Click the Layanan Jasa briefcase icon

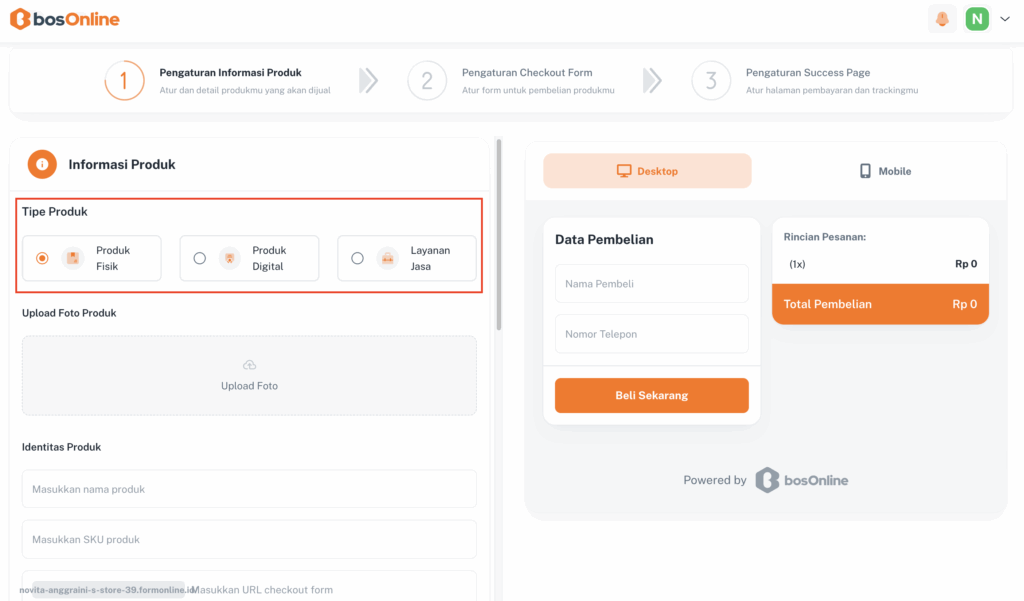(387, 258)
